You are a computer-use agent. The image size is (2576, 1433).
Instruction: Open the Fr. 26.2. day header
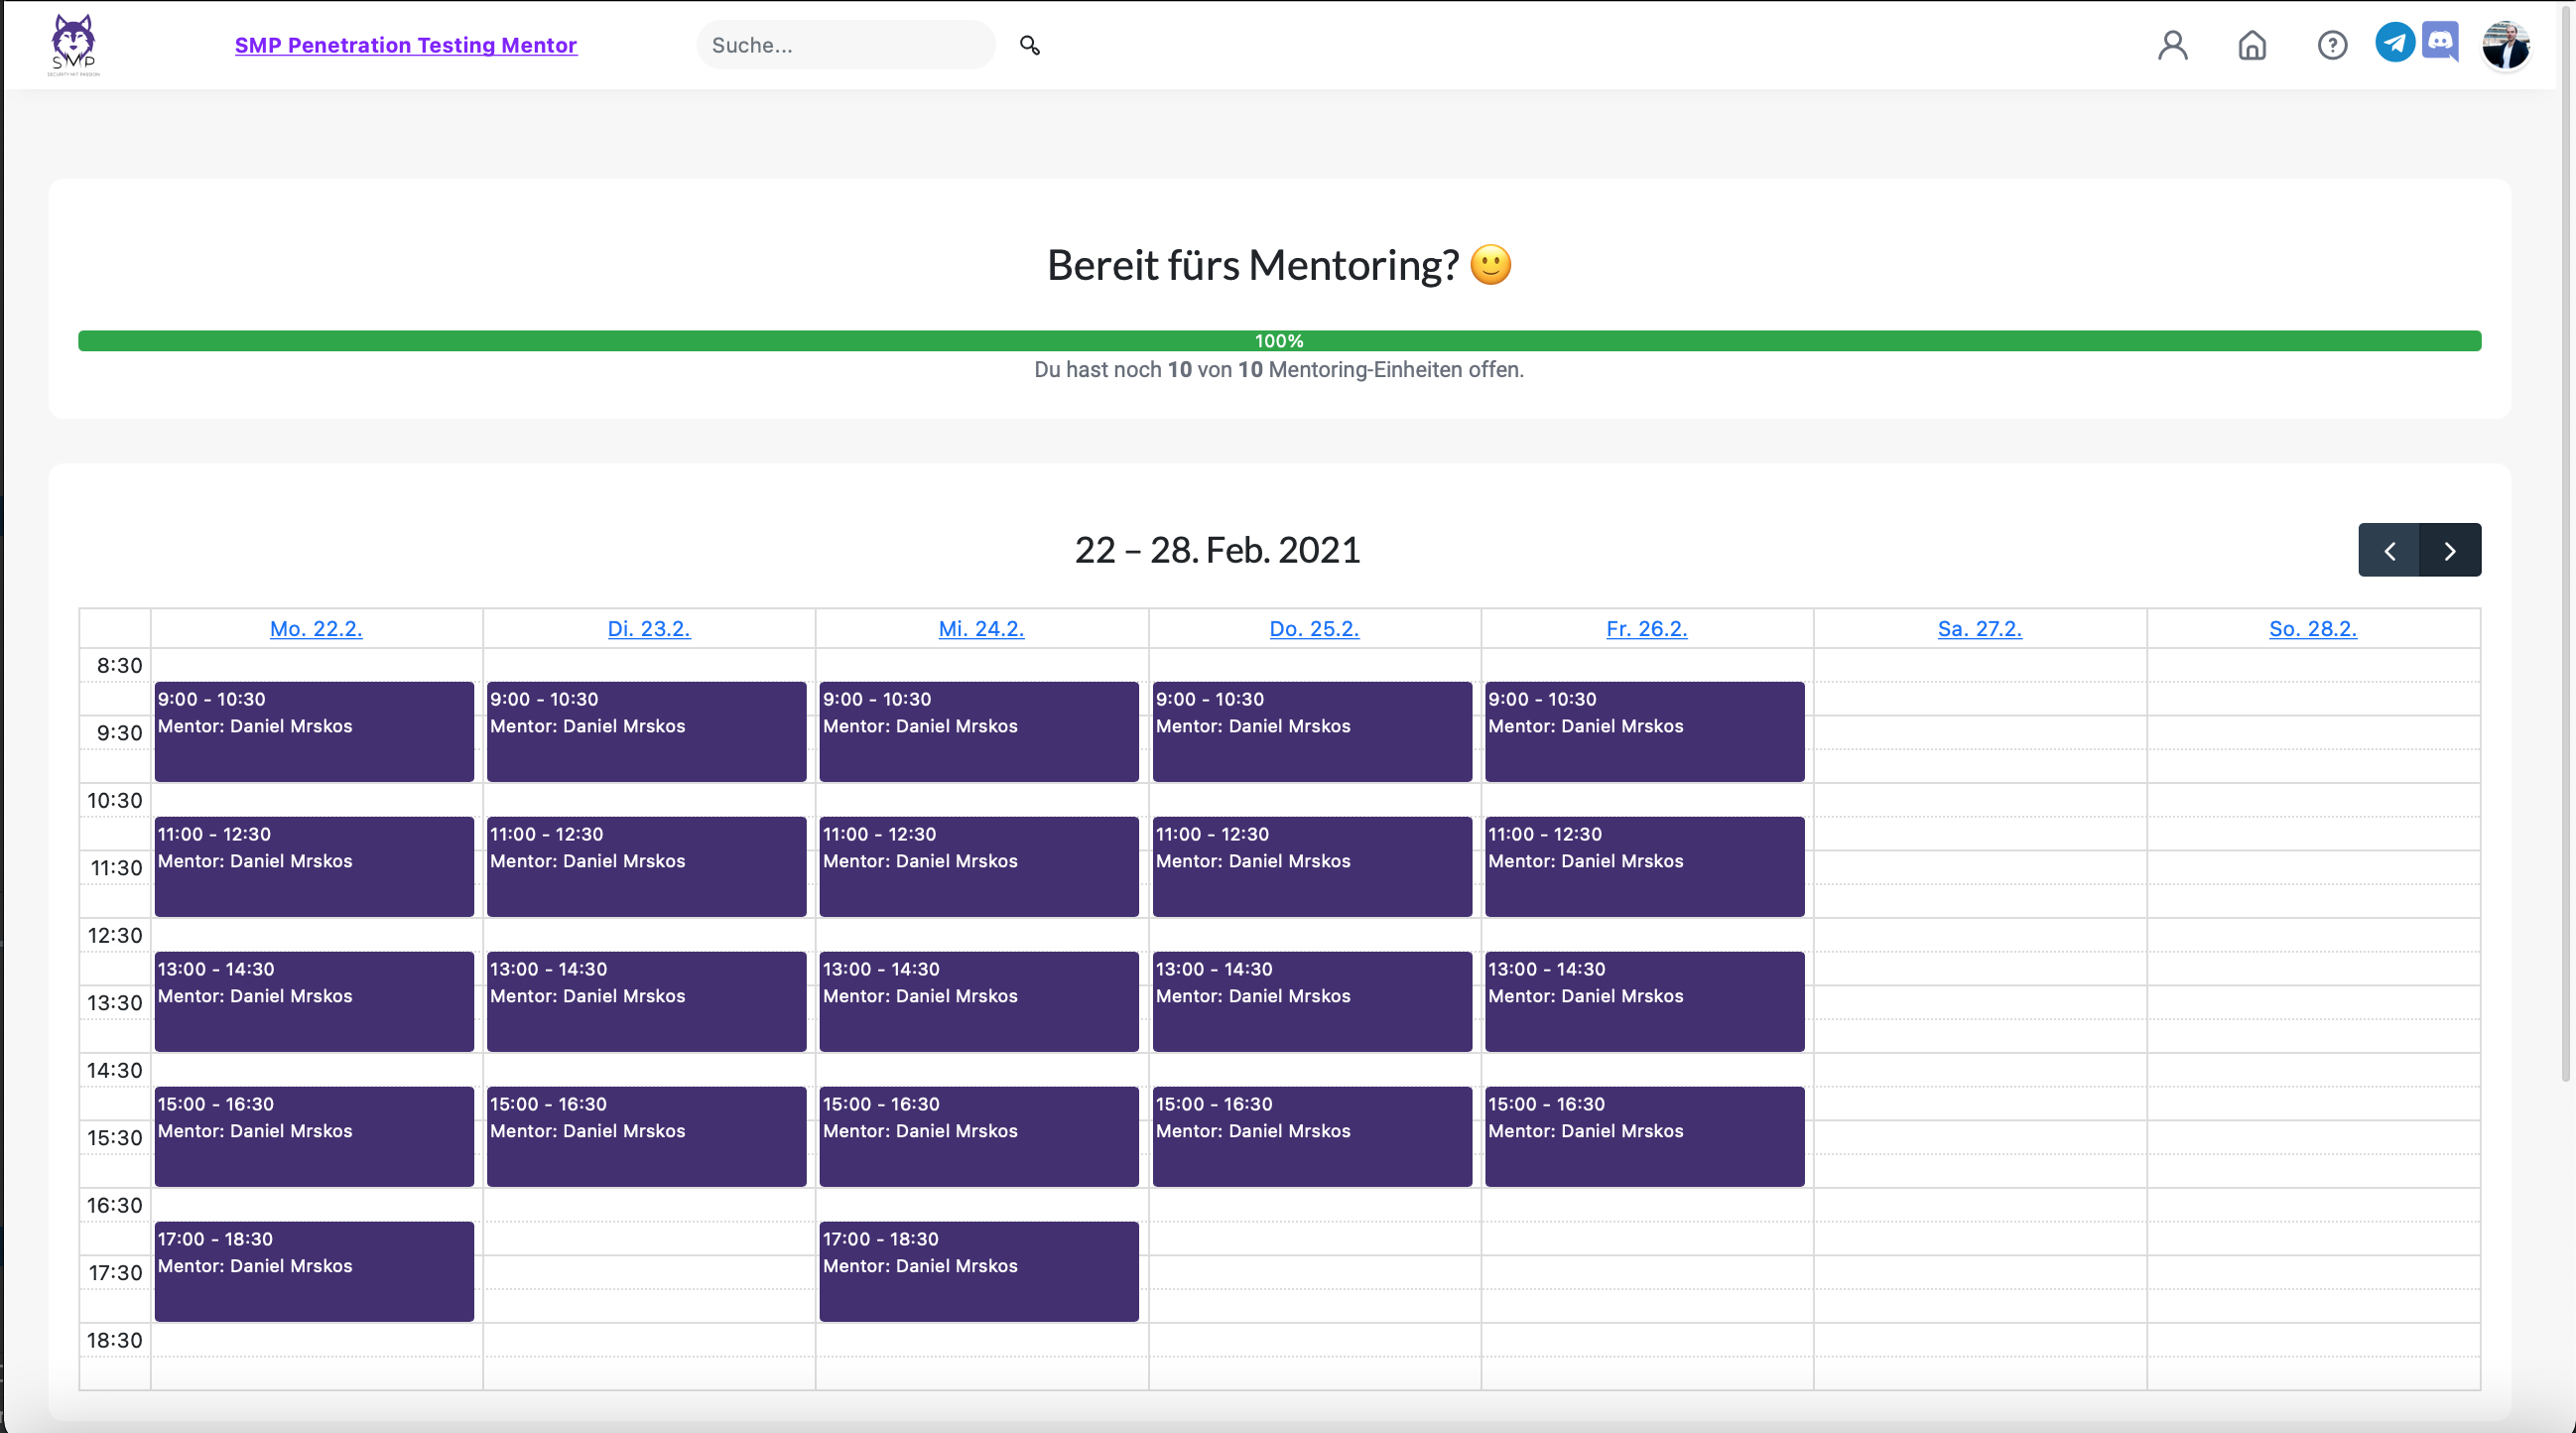pyautogui.click(x=1646, y=629)
